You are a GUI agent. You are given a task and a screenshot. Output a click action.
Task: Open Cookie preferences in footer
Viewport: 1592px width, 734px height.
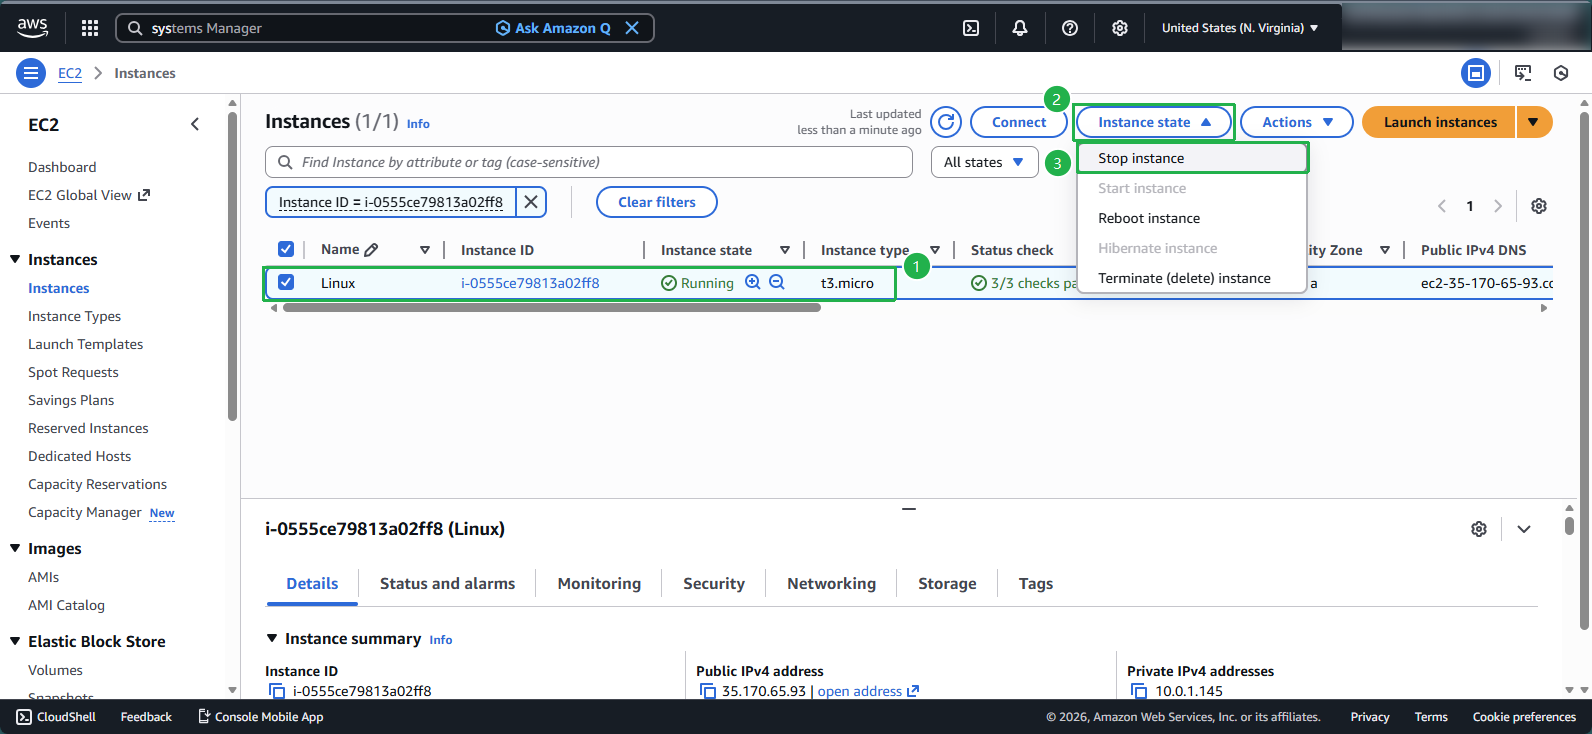click(1524, 717)
